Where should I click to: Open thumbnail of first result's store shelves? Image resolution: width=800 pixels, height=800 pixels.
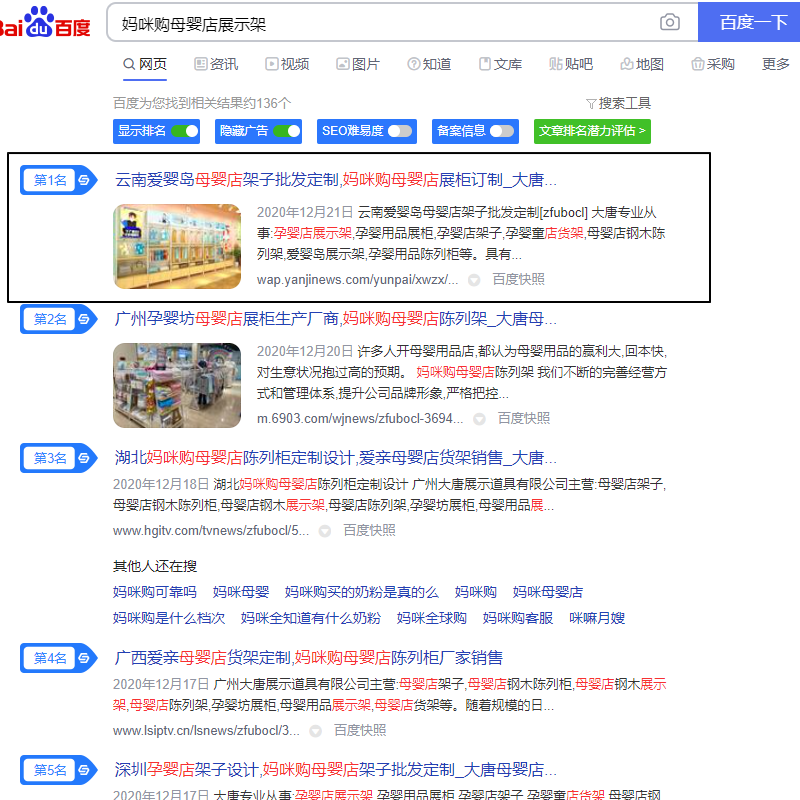point(177,246)
